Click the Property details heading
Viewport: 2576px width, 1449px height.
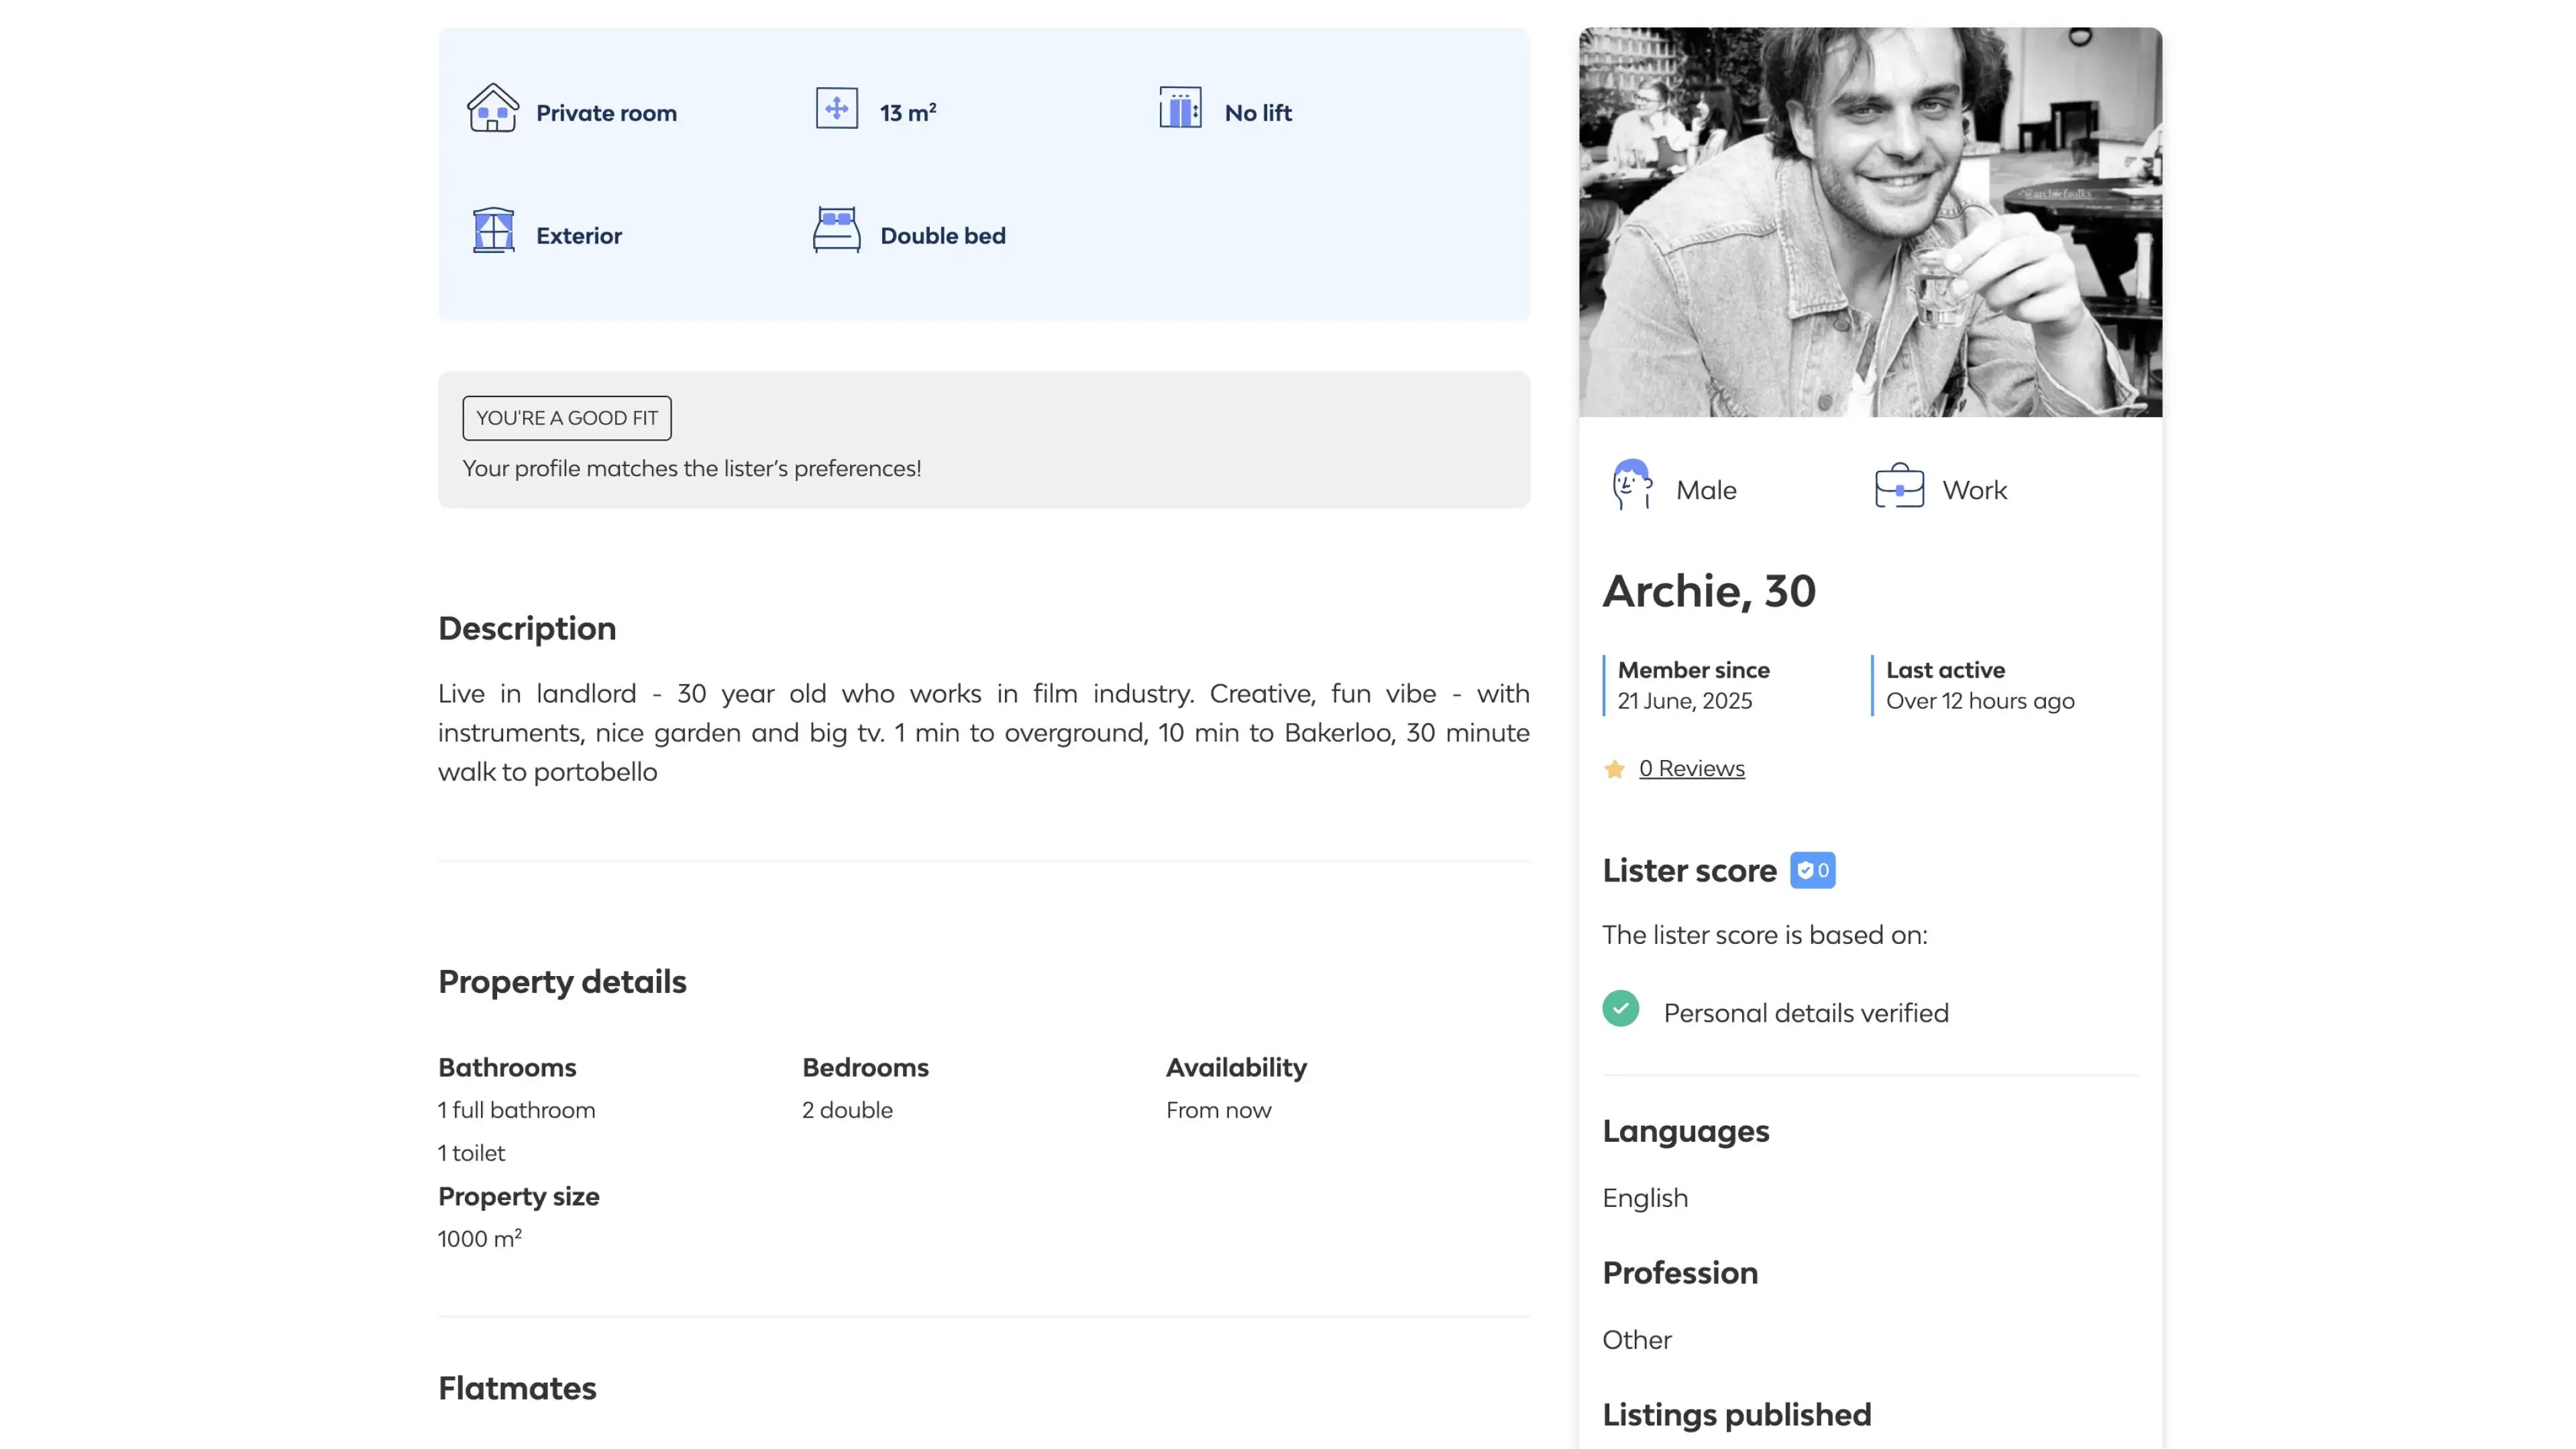point(562,981)
